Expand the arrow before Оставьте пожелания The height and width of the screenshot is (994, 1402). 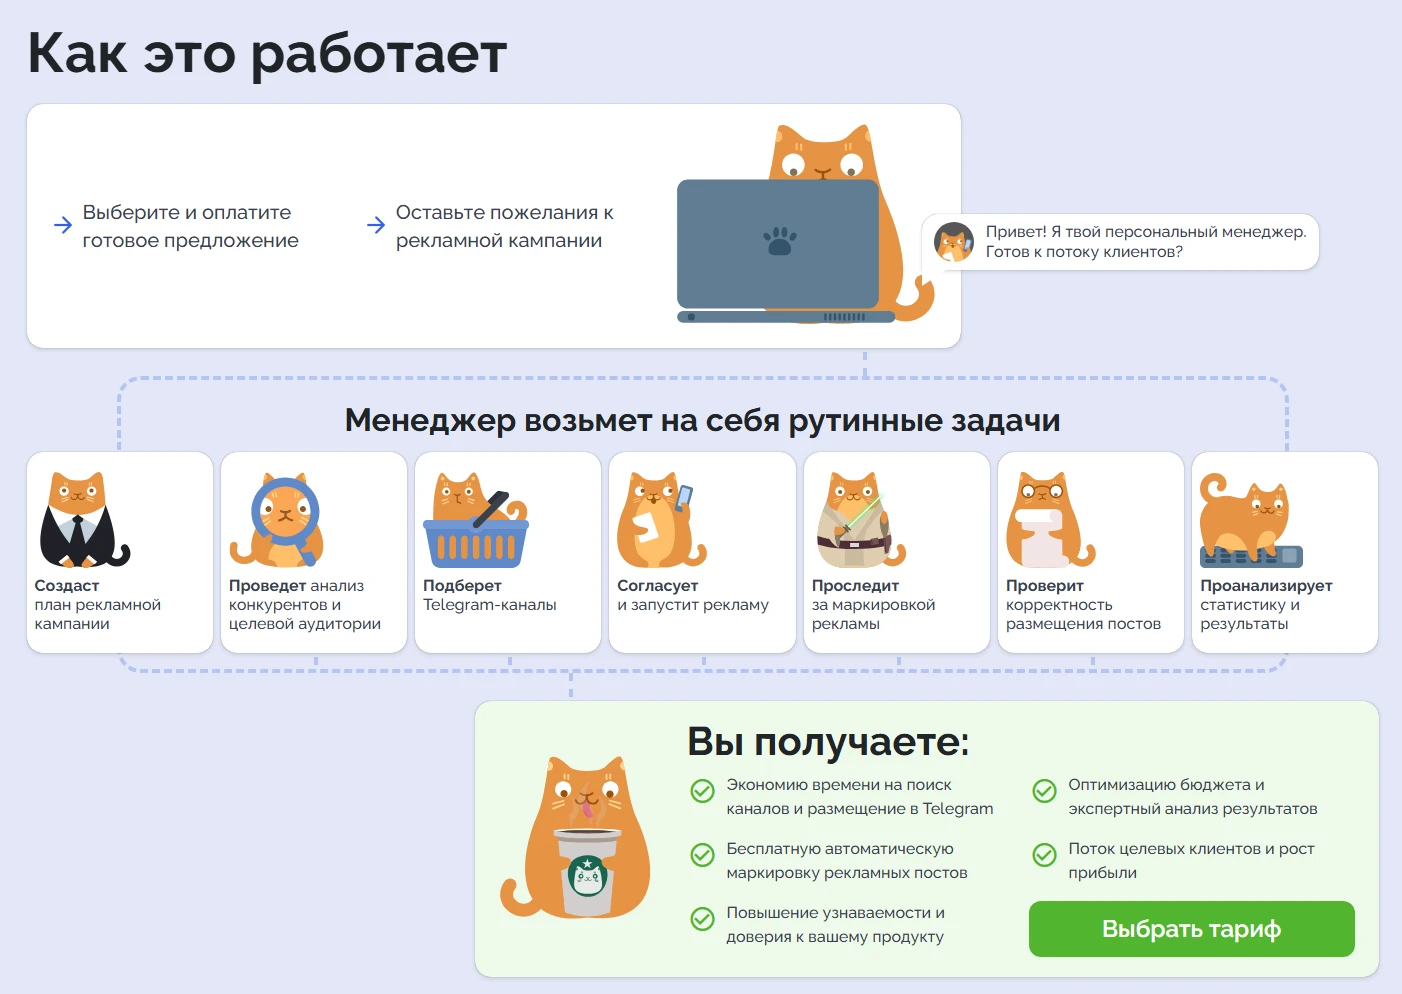coord(375,225)
